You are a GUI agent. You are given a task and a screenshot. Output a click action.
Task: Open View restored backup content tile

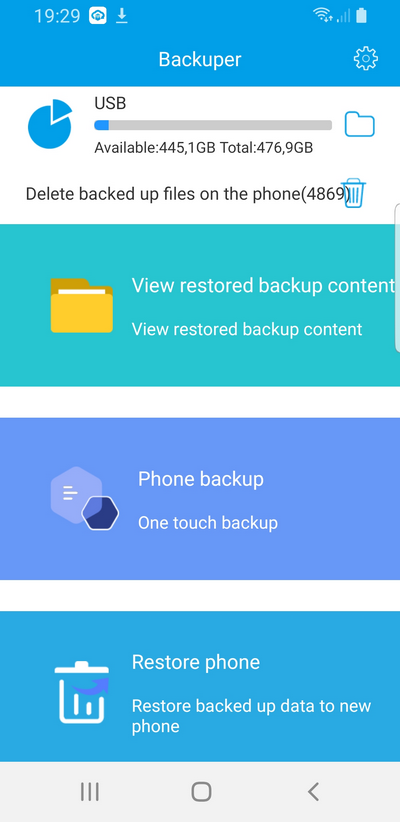[200, 306]
